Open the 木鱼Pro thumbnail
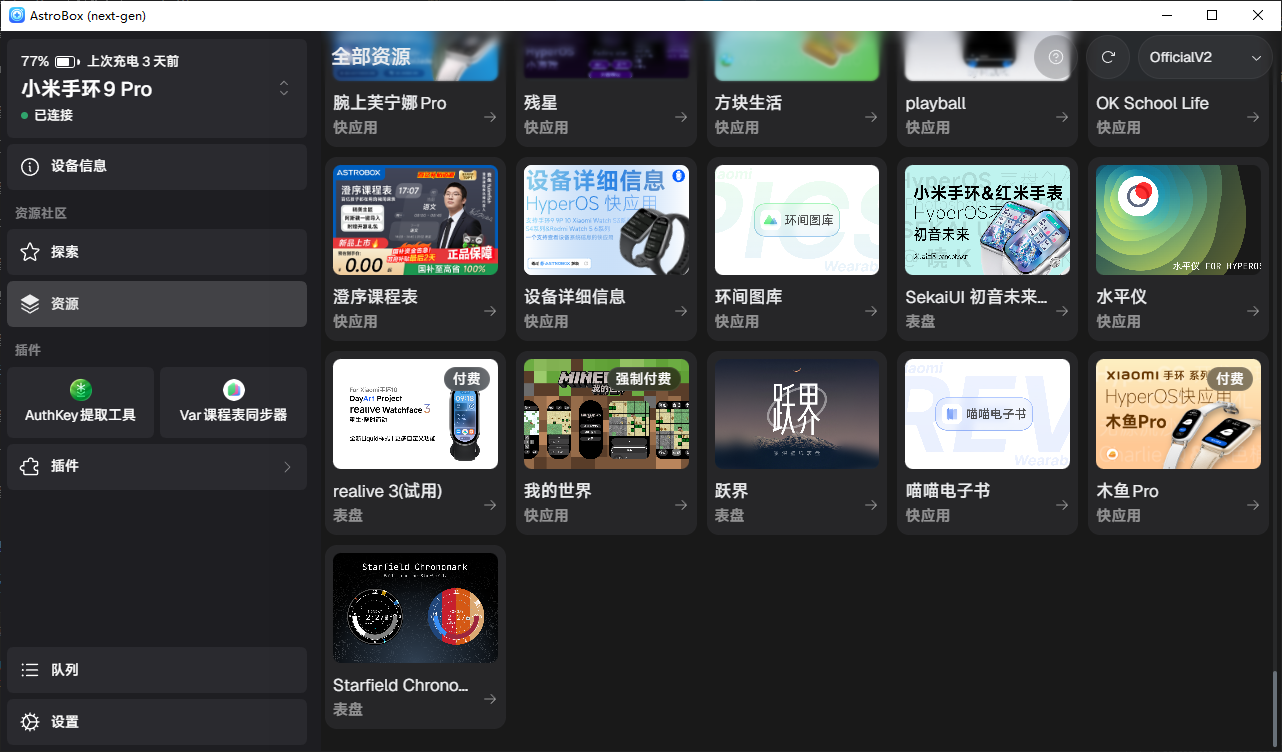Screen dimensions: 1282x752 (1178, 414)
